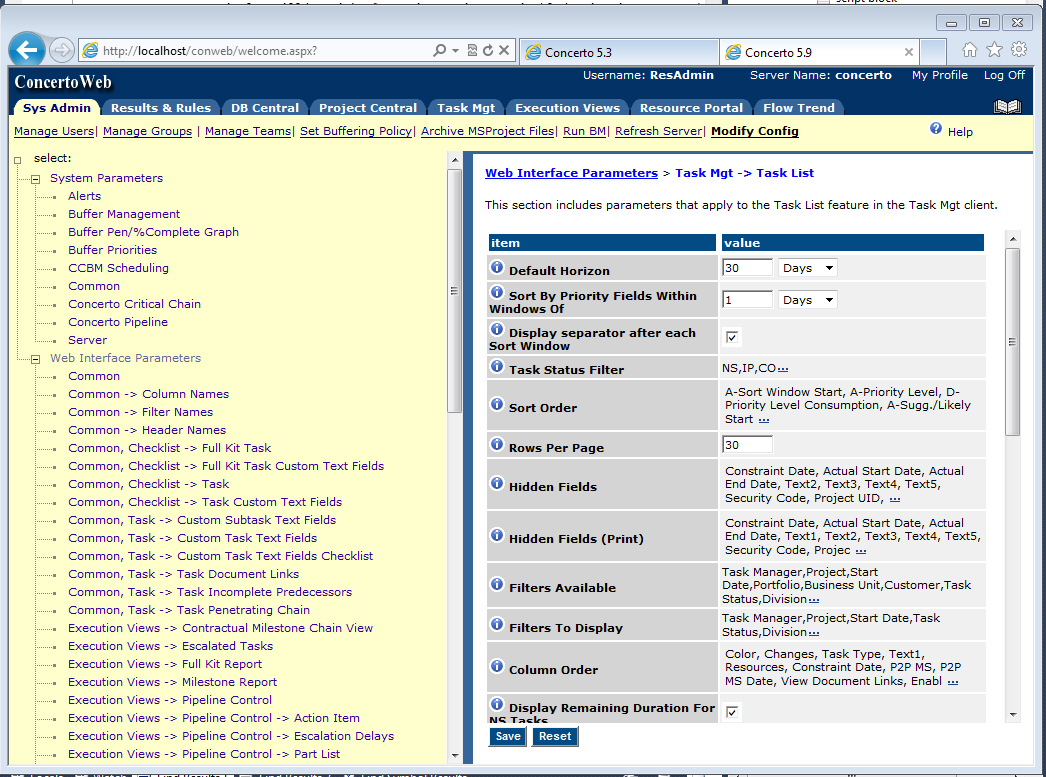
Task: Click the blue Help question mark icon
Action: tap(936, 129)
